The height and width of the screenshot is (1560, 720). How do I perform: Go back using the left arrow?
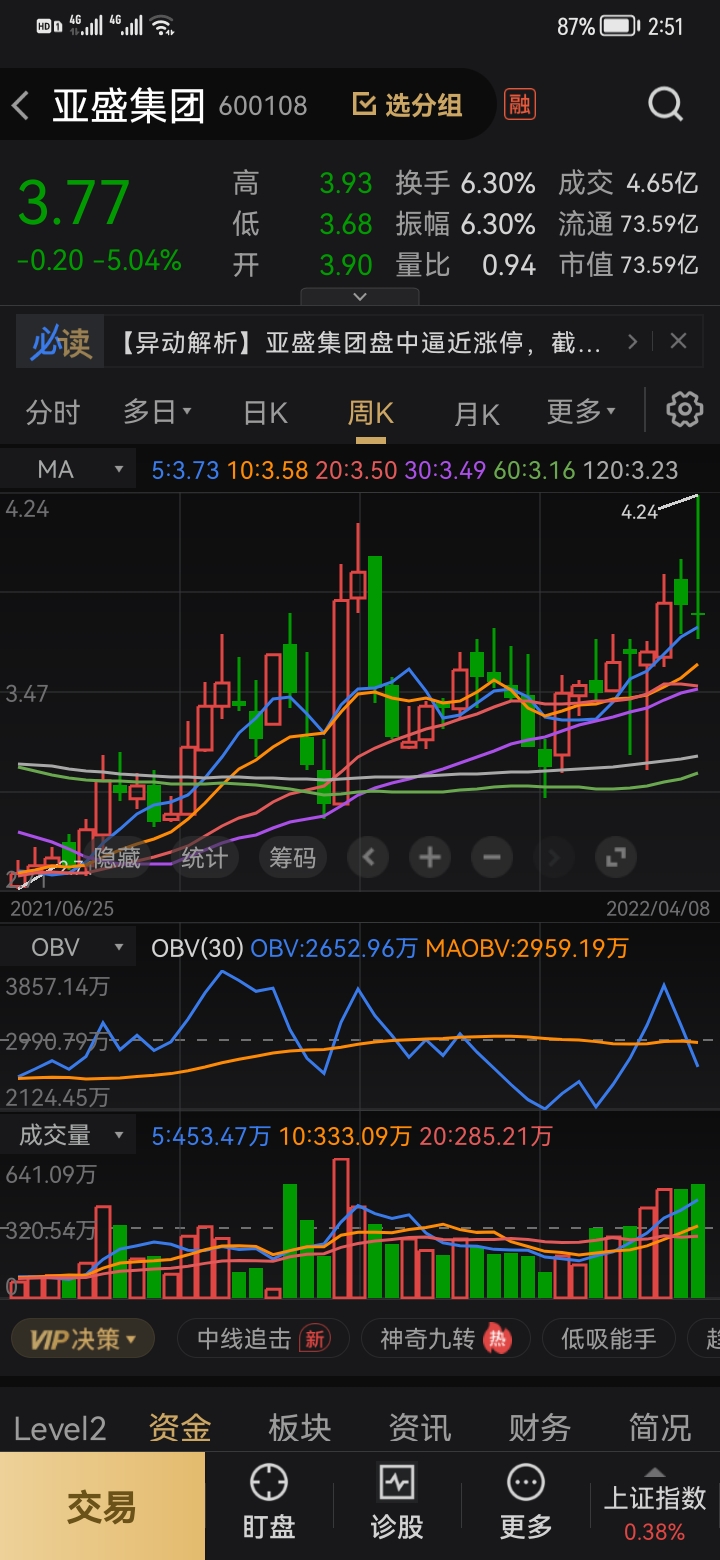click(22, 104)
